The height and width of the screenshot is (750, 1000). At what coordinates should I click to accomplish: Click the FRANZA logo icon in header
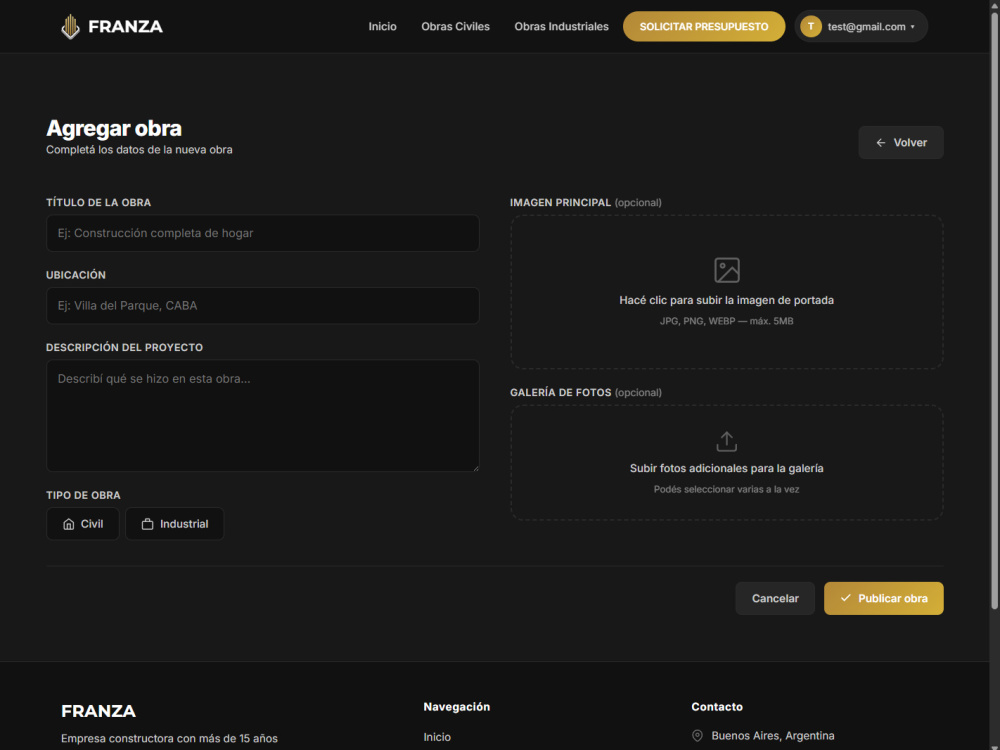tap(71, 27)
